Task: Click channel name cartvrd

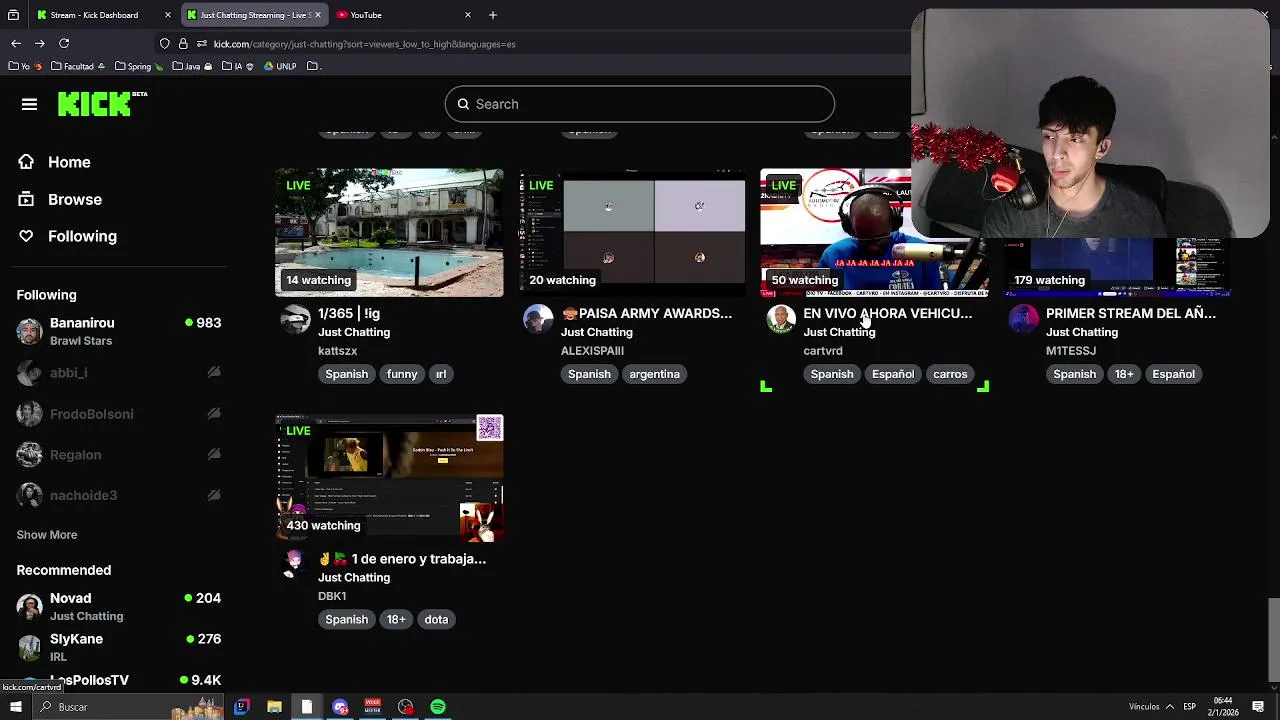Action: pos(823,351)
